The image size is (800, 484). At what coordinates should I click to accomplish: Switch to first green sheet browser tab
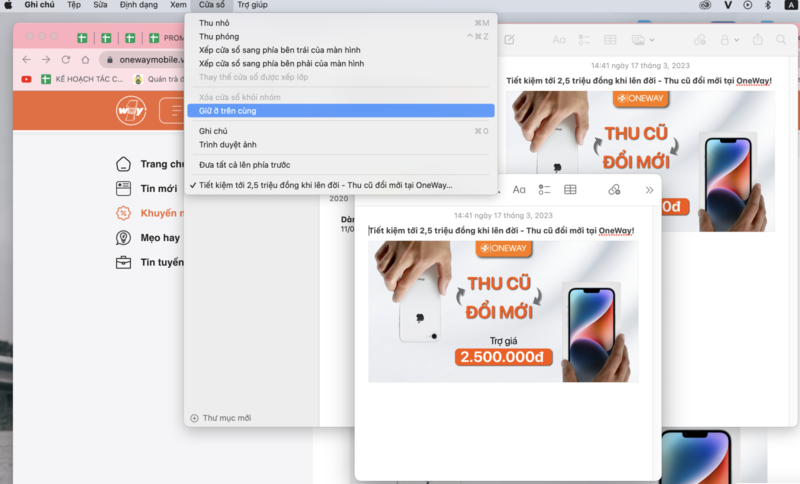click(x=82, y=38)
